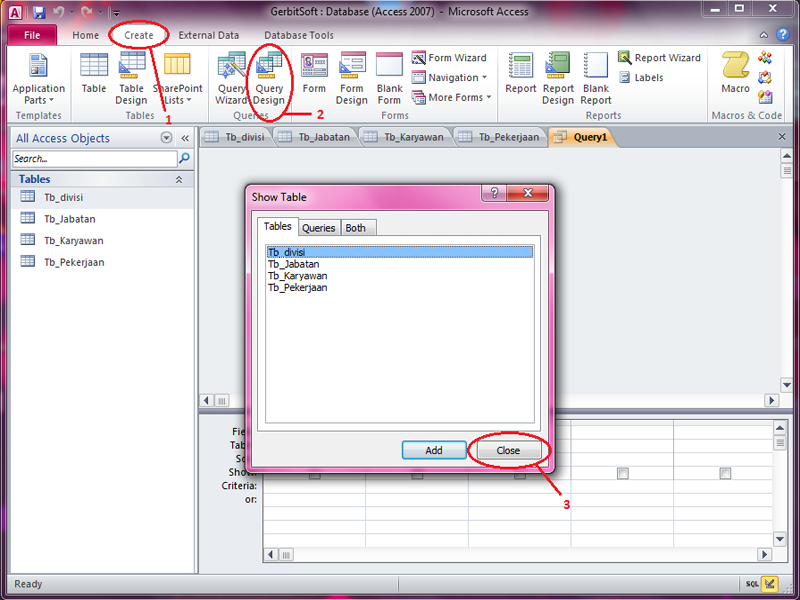800x600 pixels.
Task: Close the Show Table dialog
Action: pos(508,450)
